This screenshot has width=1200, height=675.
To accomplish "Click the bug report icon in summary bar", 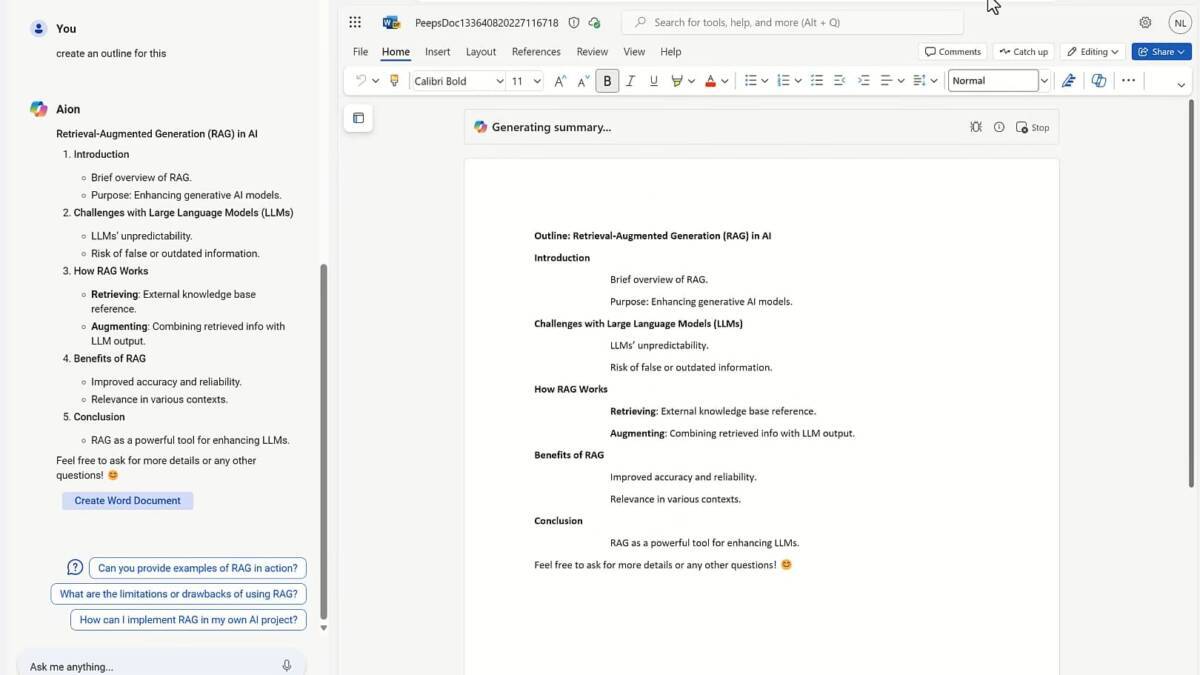I will (976, 127).
